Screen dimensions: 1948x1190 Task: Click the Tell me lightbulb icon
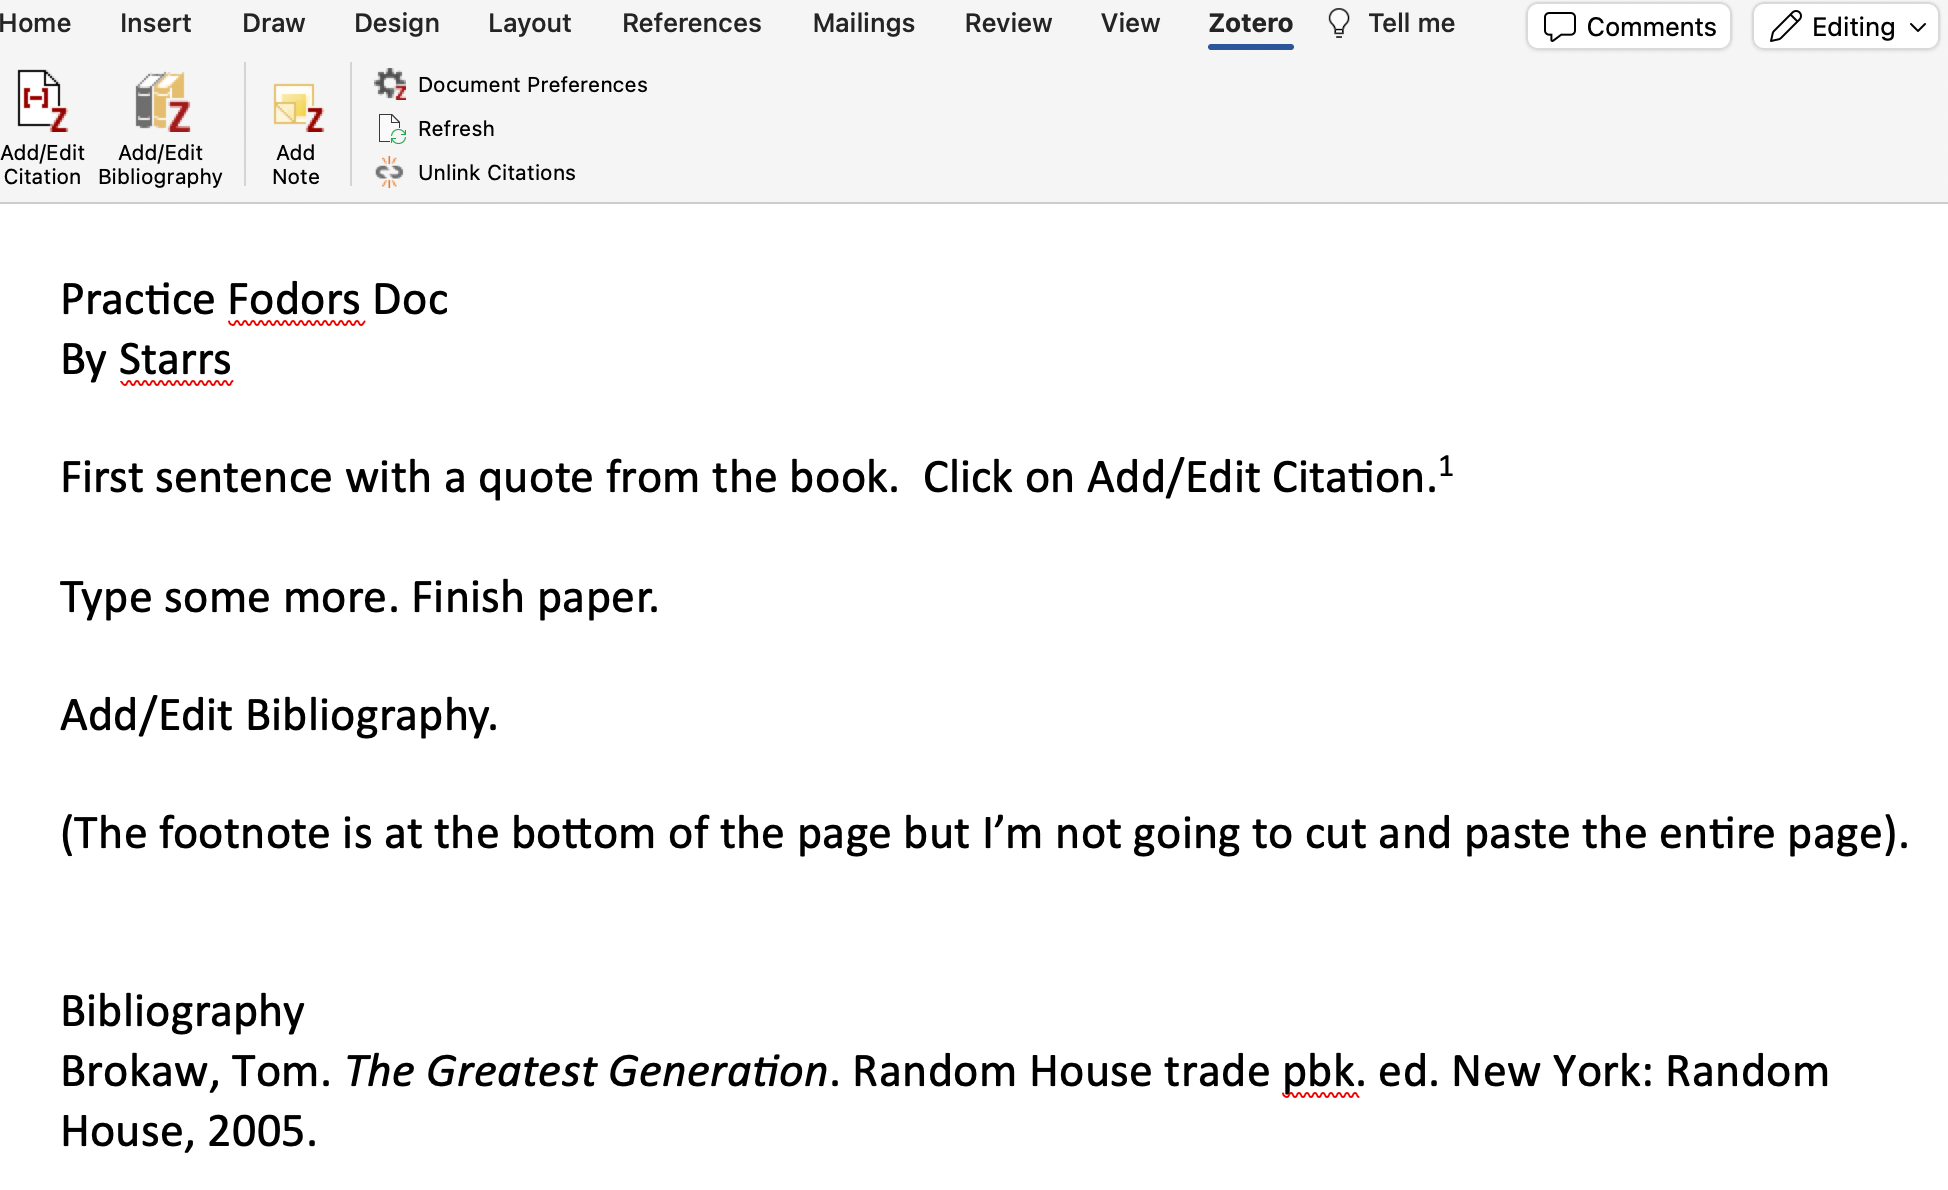point(1338,23)
